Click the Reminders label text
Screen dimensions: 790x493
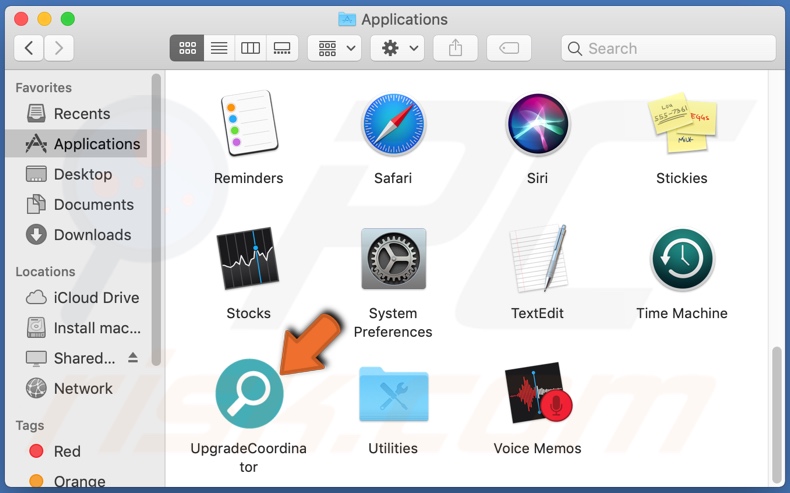coord(248,178)
